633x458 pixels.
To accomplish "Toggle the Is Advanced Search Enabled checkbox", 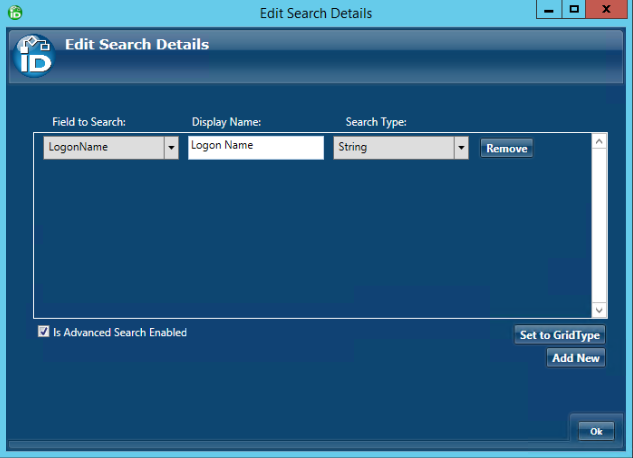I will [43, 332].
